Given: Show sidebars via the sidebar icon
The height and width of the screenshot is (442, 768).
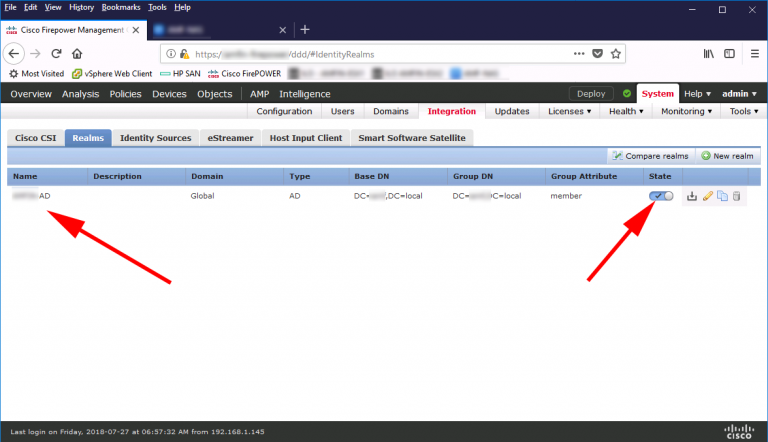Looking at the screenshot, I should (x=729, y=54).
